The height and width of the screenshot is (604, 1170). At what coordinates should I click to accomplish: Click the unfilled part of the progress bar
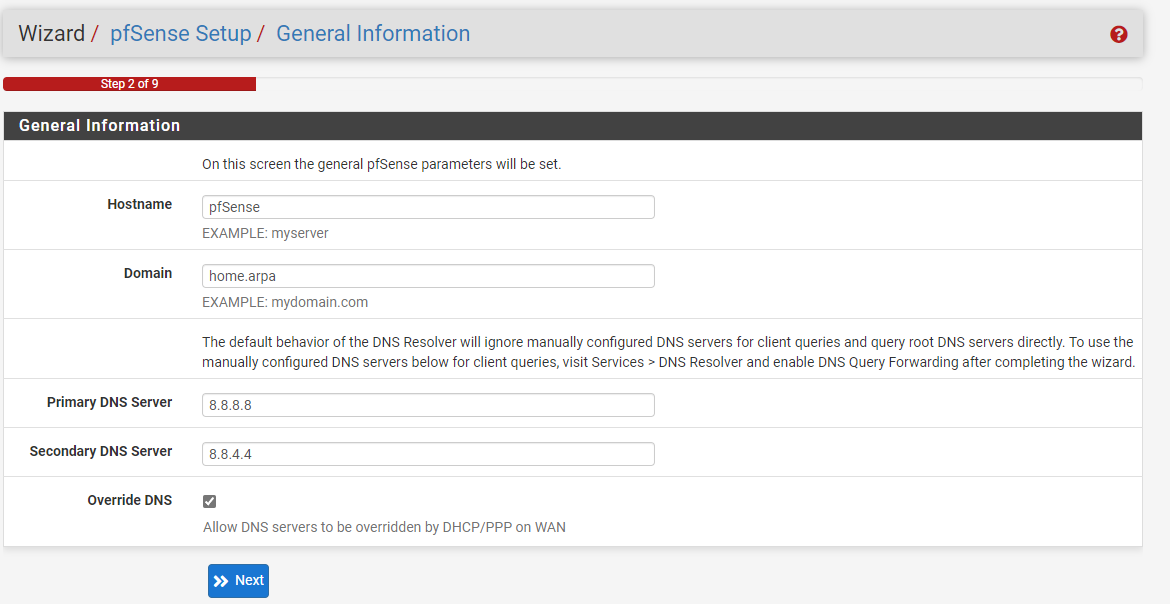coord(698,84)
